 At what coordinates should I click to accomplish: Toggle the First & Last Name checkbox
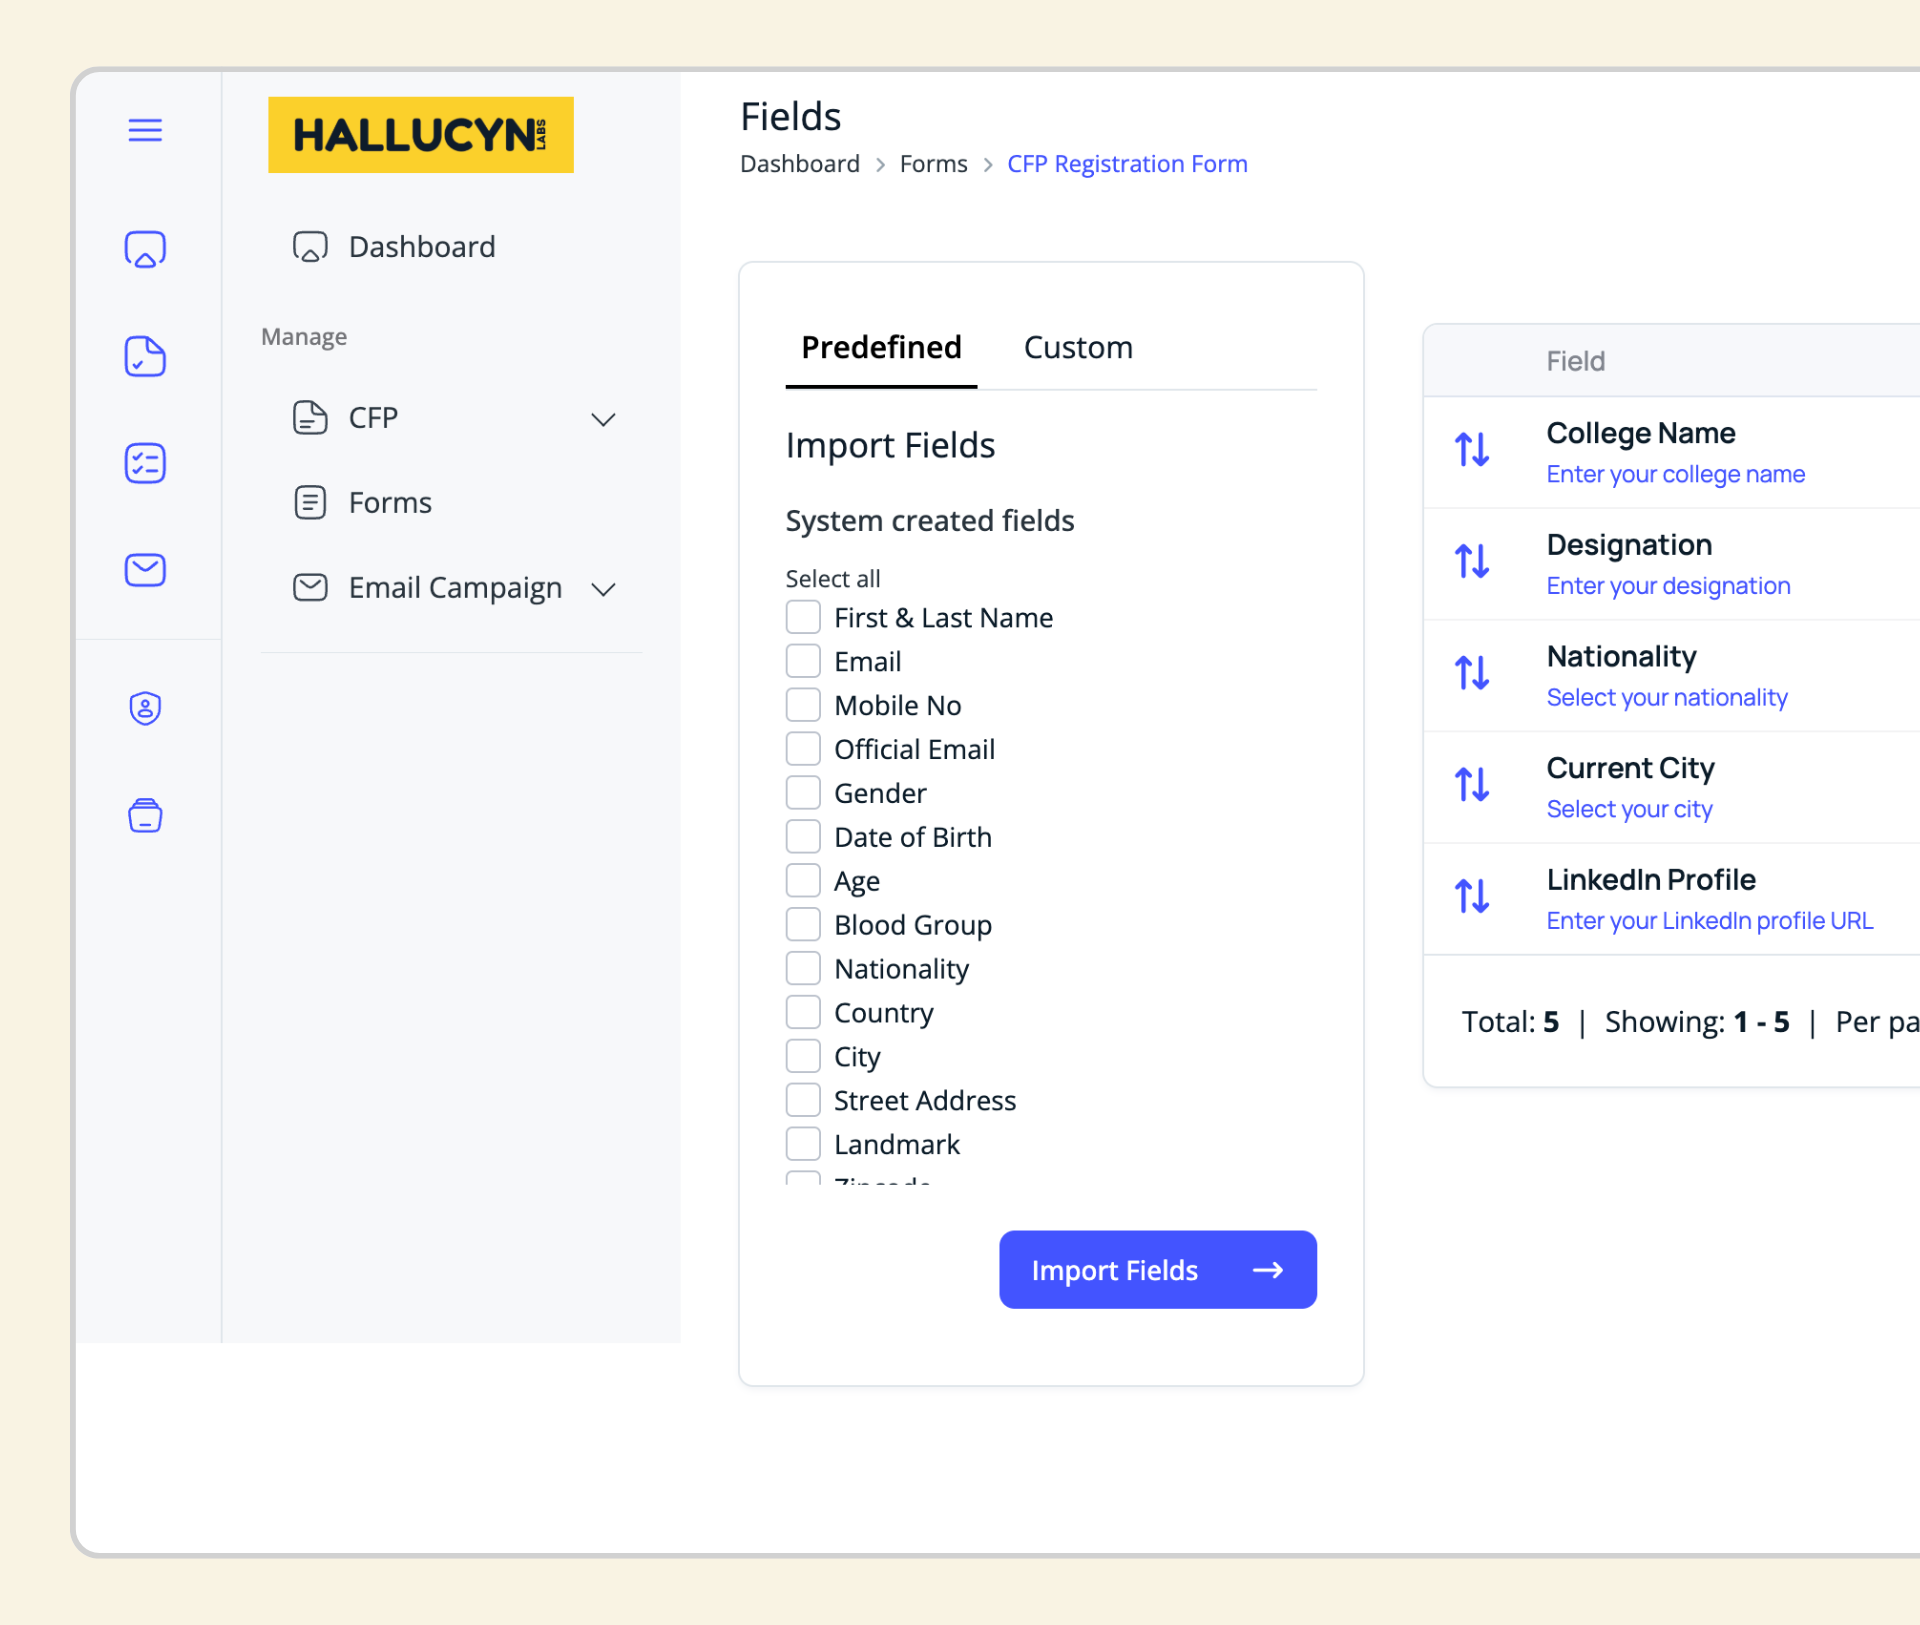[x=803, y=617]
